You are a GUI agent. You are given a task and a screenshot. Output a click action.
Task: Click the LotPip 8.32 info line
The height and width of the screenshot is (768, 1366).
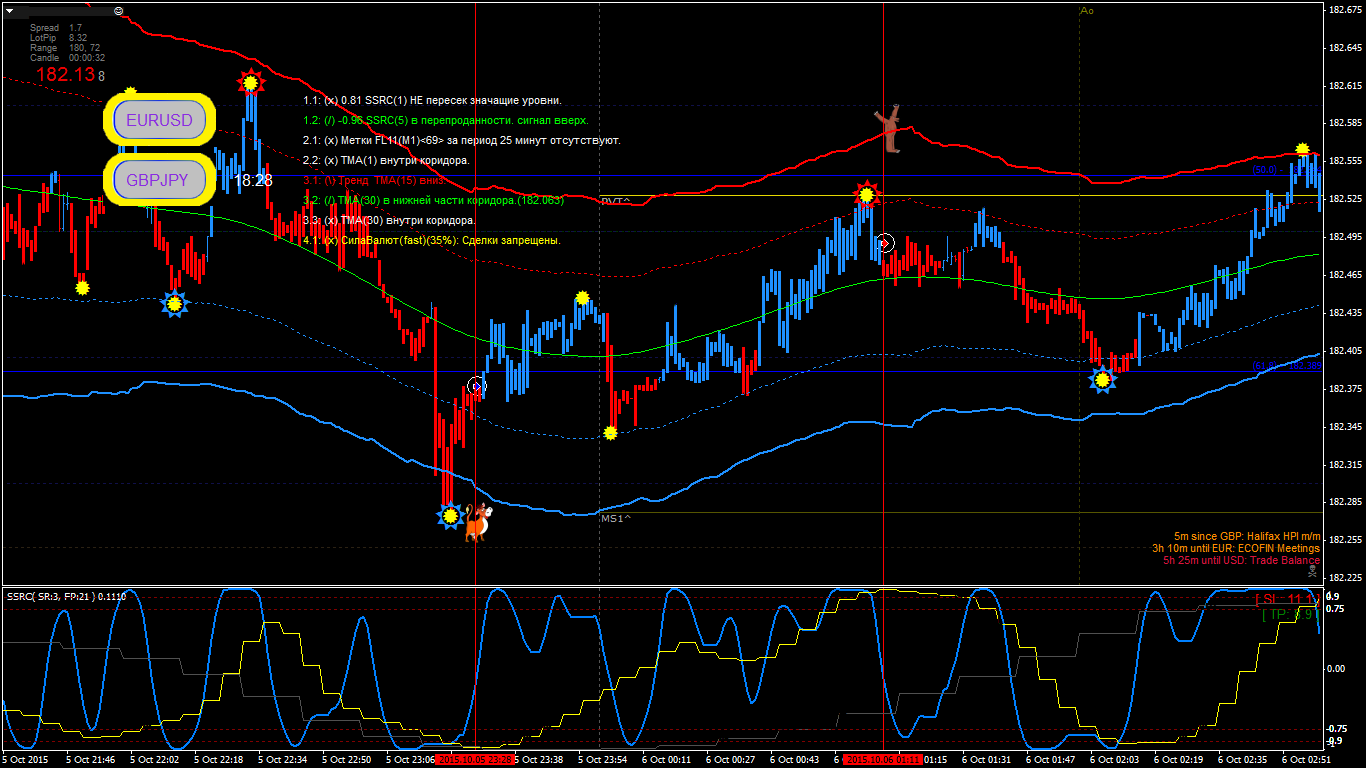tap(58, 38)
